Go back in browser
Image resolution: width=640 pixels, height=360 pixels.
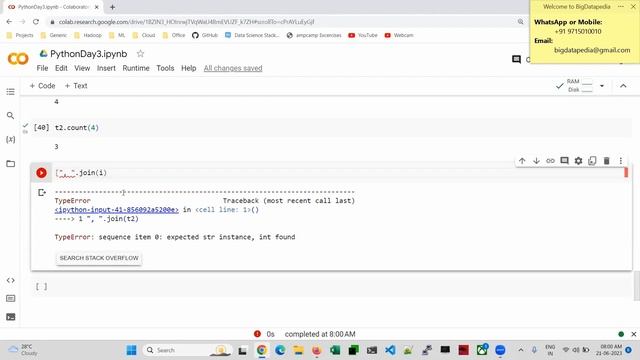[9, 22]
